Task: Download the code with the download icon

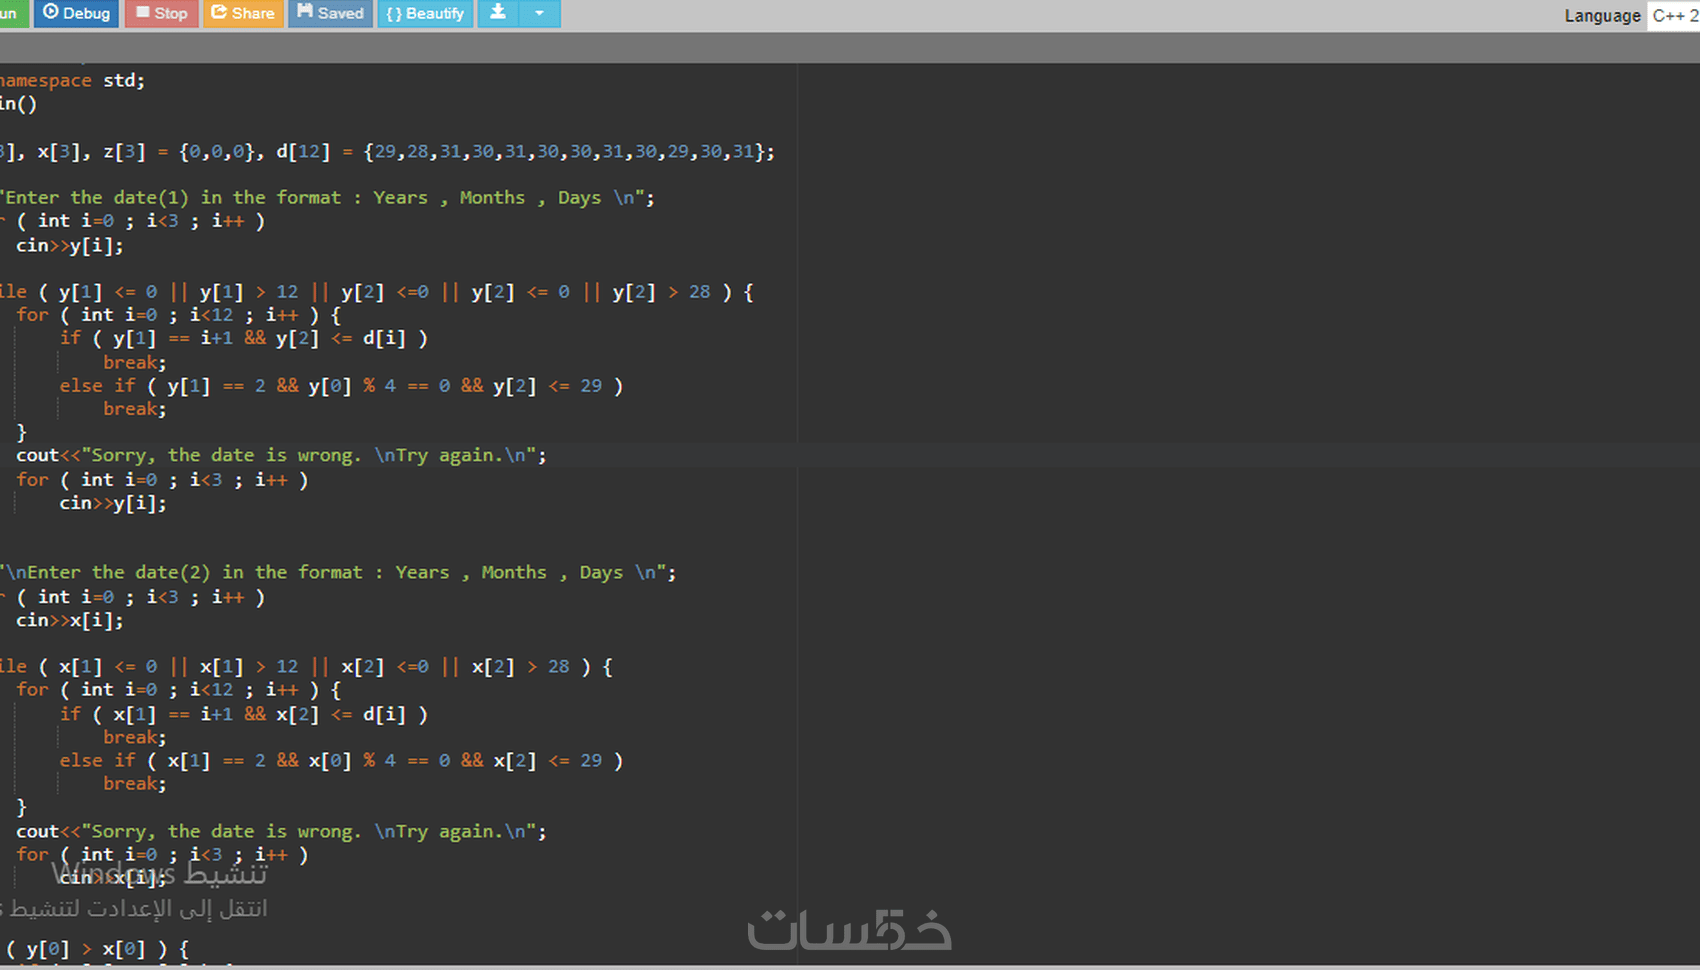Action: click(498, 13)
